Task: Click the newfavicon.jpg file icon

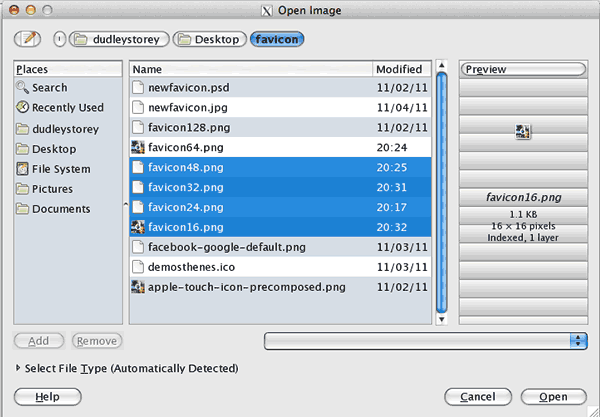Action: point(138,108)
